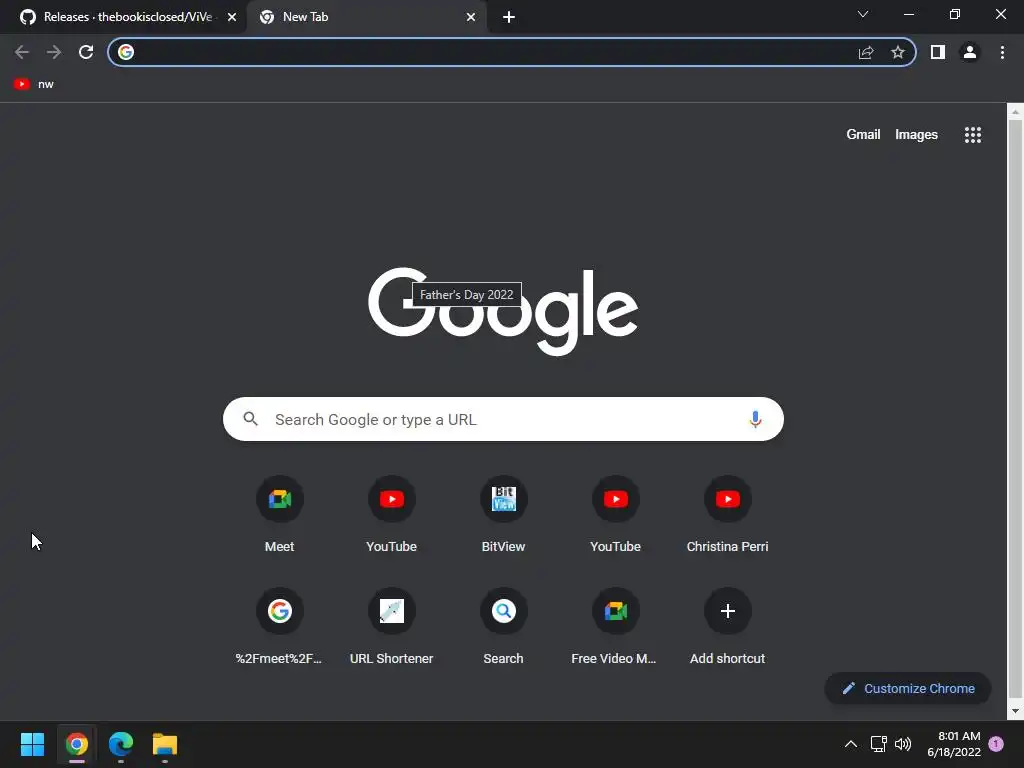Open the notification count badge
Screen dimensions: 1024x768
[x=996, y=744]
